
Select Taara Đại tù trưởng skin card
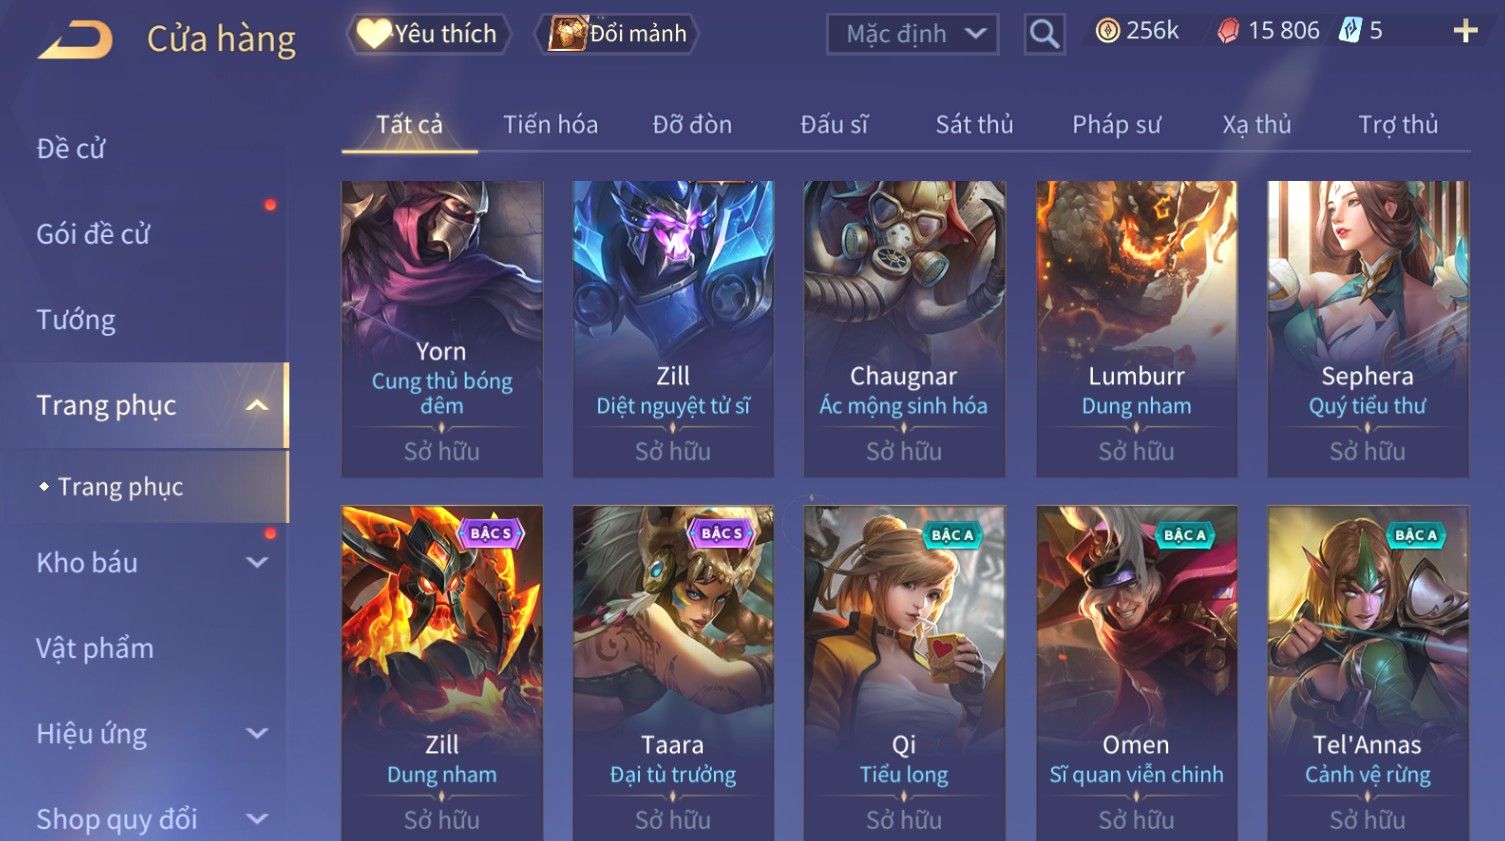click(x=673, y=673)
